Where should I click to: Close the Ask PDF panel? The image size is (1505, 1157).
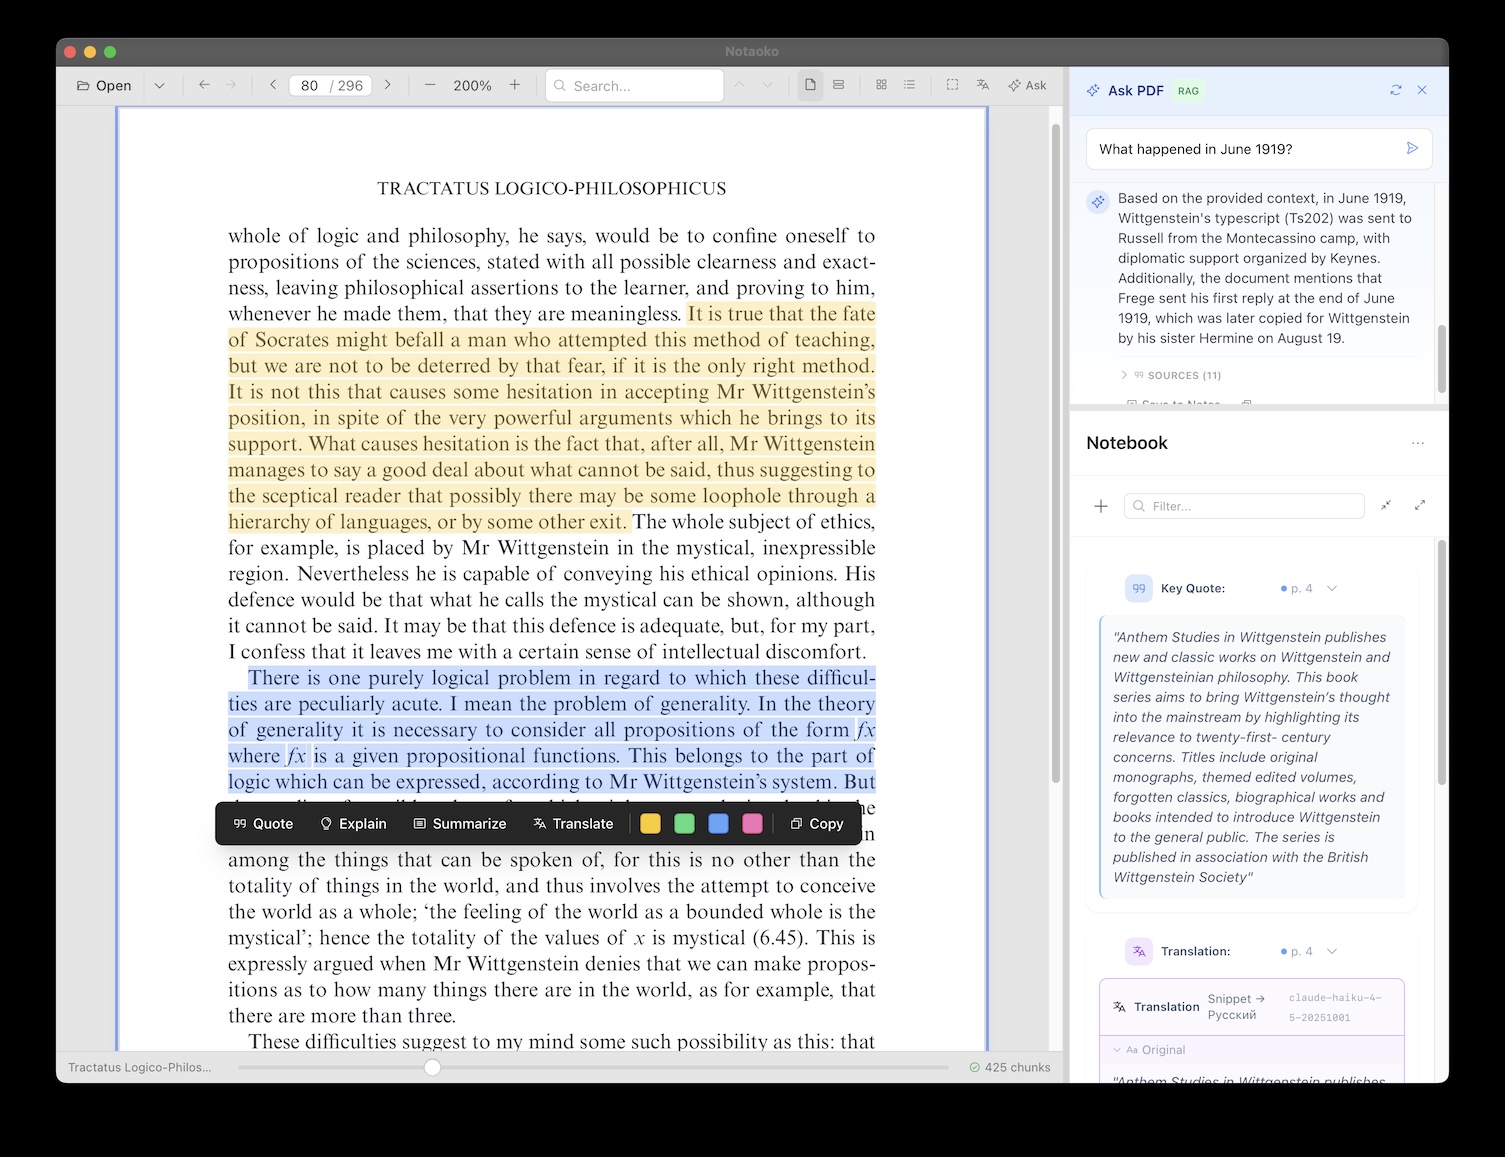1422,90
